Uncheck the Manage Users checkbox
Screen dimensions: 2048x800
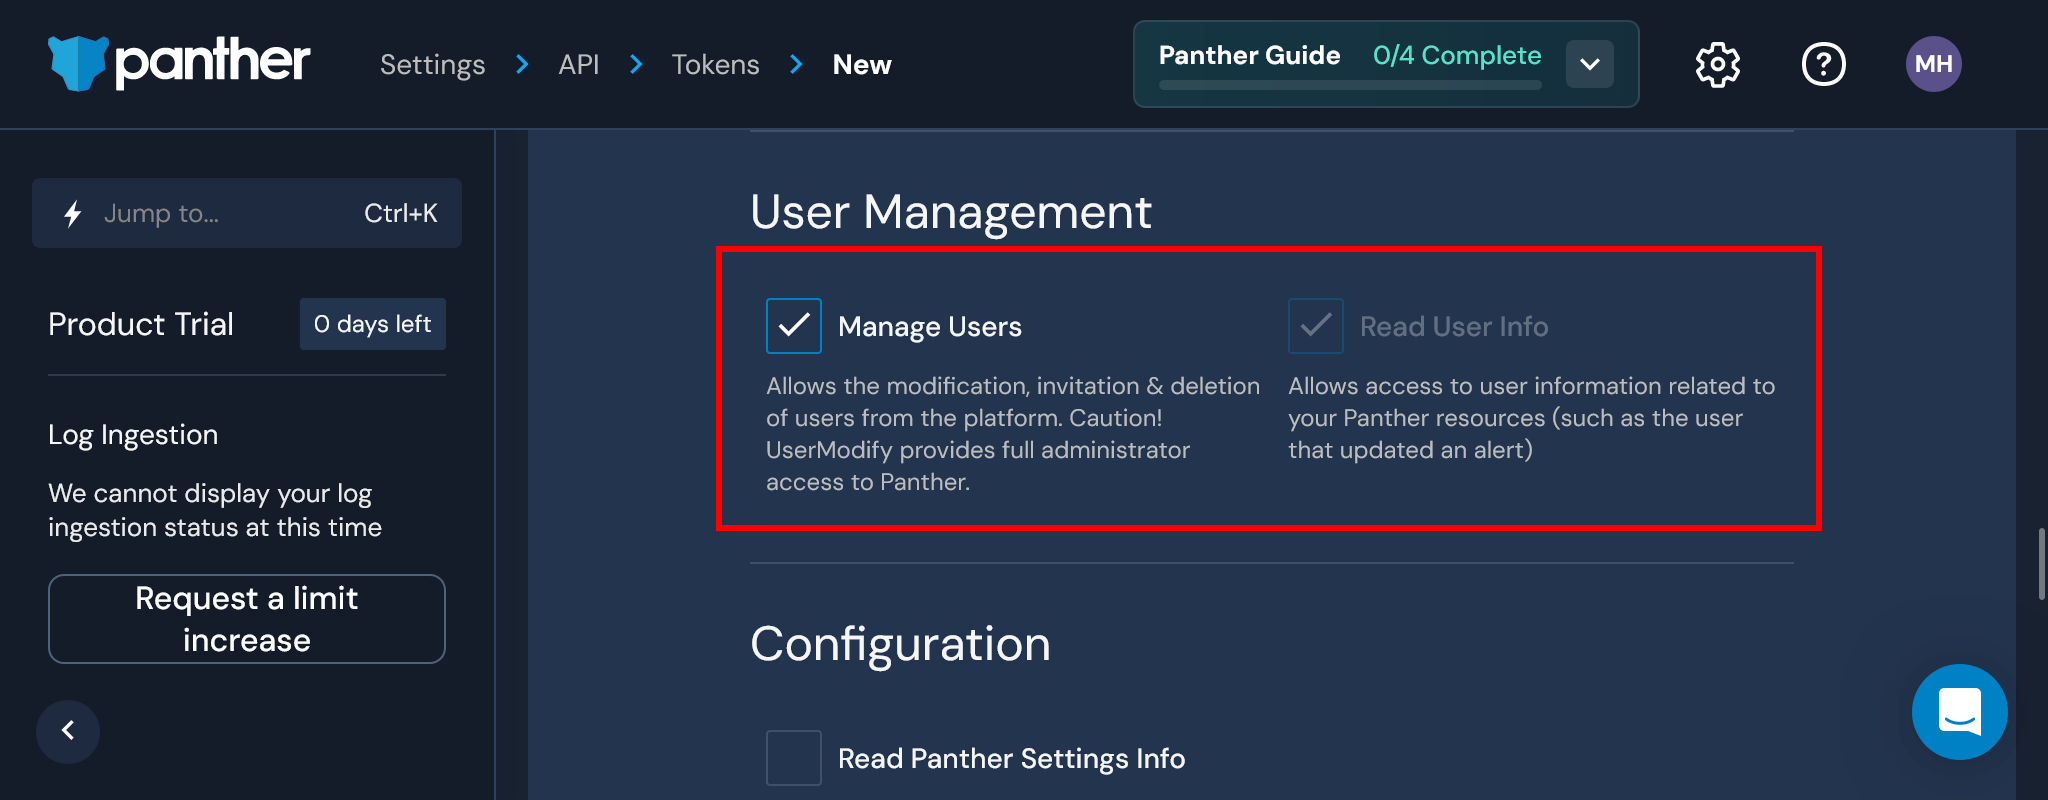tap(794, 326)
